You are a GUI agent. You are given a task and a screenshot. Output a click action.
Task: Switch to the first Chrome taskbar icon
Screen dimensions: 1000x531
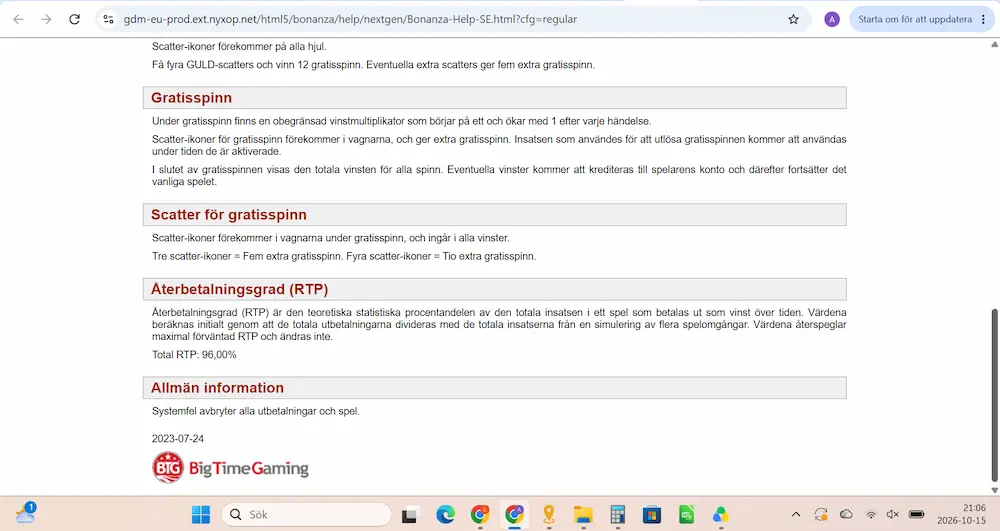[480, 514]
